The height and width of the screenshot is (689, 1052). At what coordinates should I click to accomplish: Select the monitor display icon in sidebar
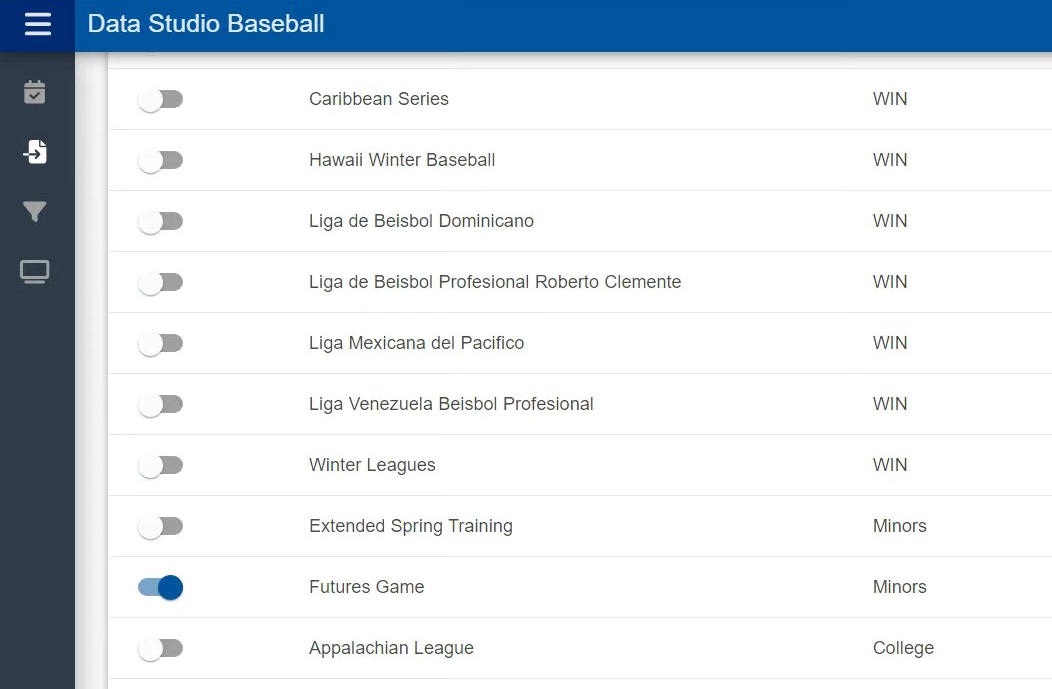pyautogui.click(x=35, y=272)
